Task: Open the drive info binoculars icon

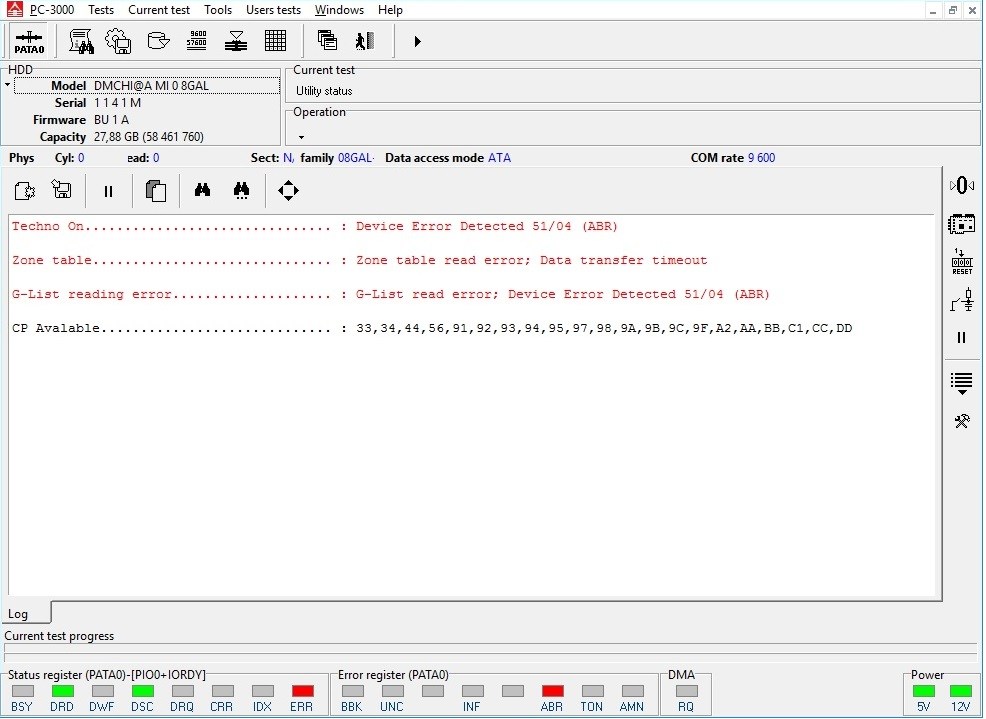Action: (x=81, y=42)
